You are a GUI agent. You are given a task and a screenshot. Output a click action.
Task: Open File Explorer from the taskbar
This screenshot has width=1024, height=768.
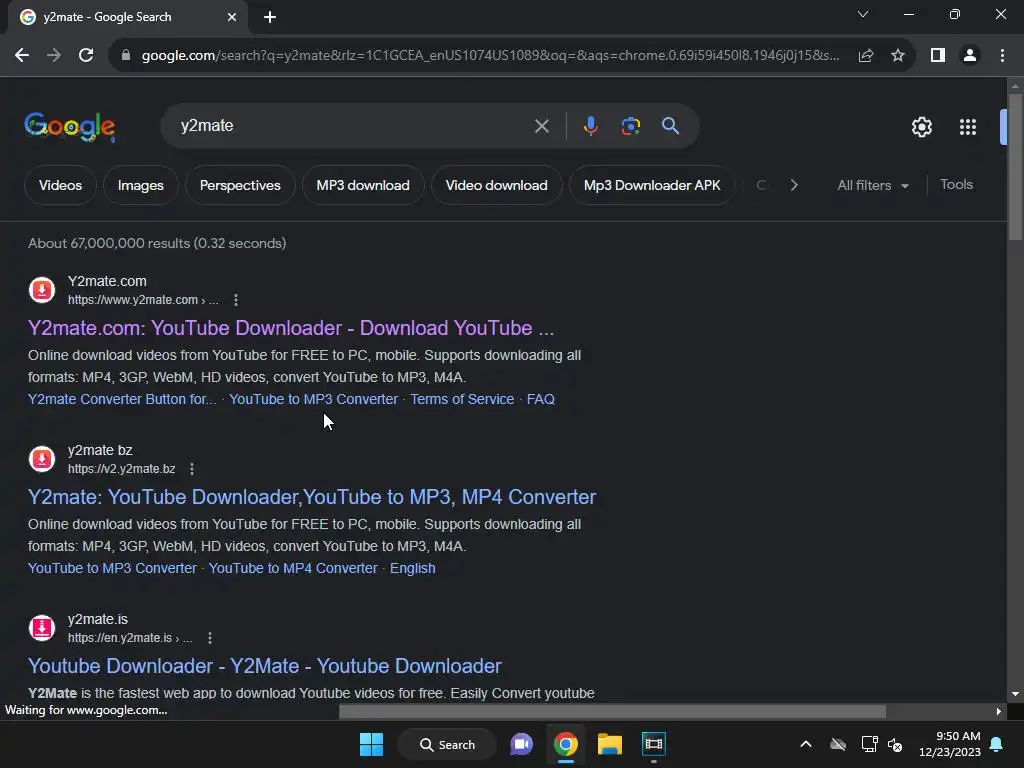click(609, 744)
